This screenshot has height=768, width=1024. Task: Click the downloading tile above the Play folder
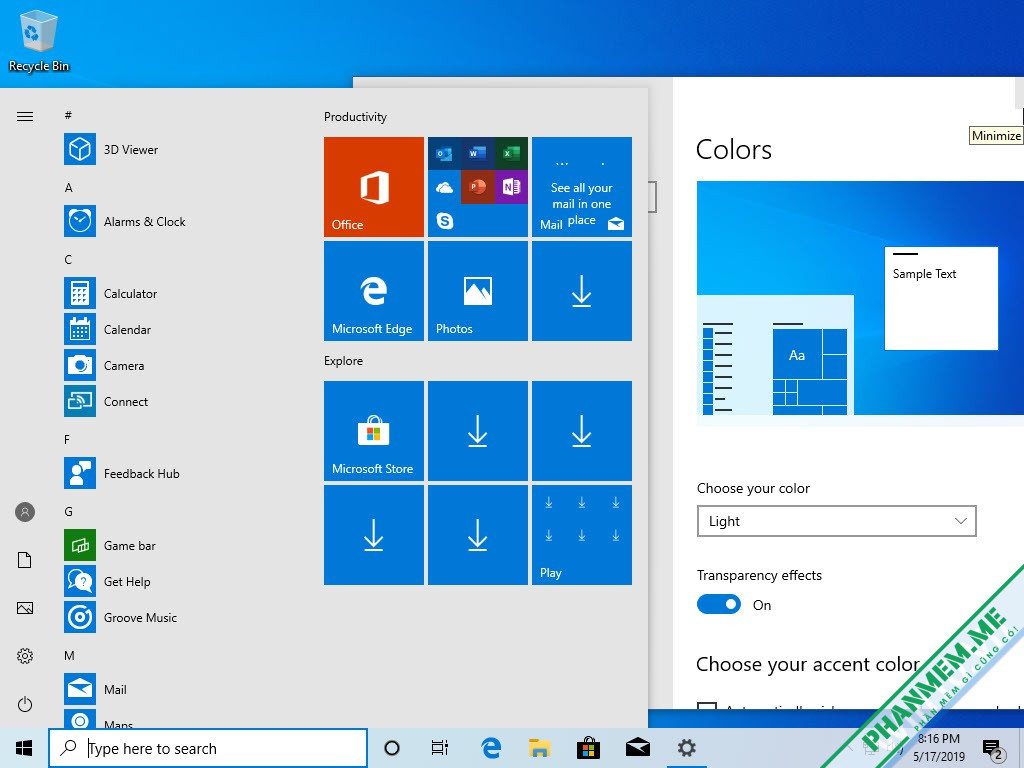(582, 431)
